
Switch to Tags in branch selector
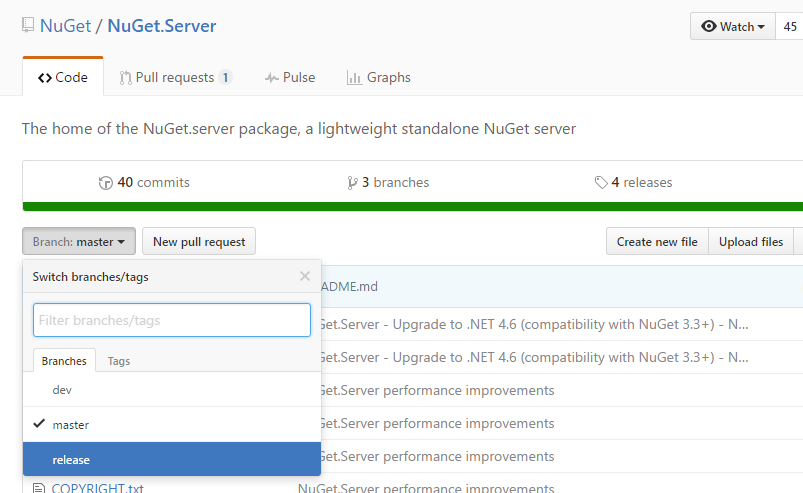click(x=119, y=361)
